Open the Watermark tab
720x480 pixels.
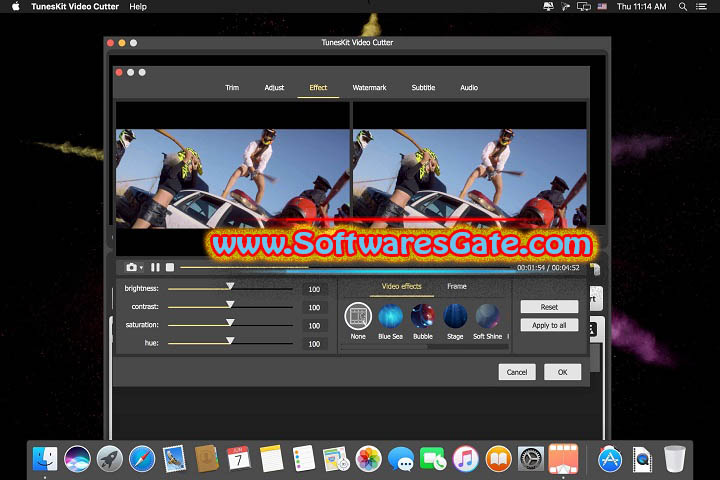(x=369, y=87)
